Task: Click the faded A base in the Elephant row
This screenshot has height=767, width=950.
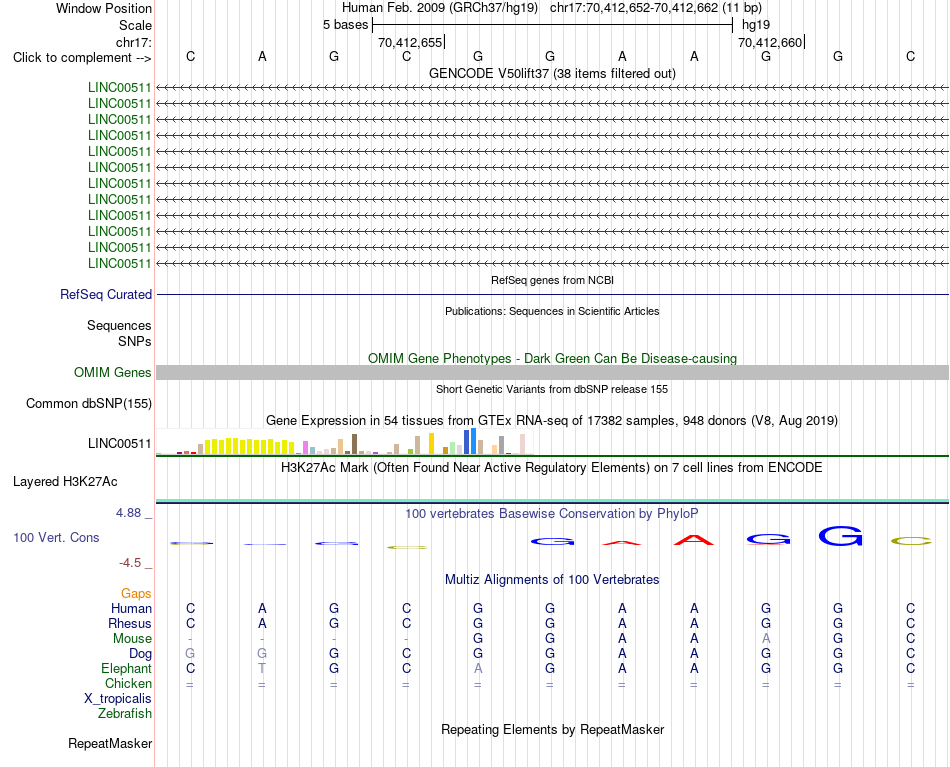Action: 478,668
